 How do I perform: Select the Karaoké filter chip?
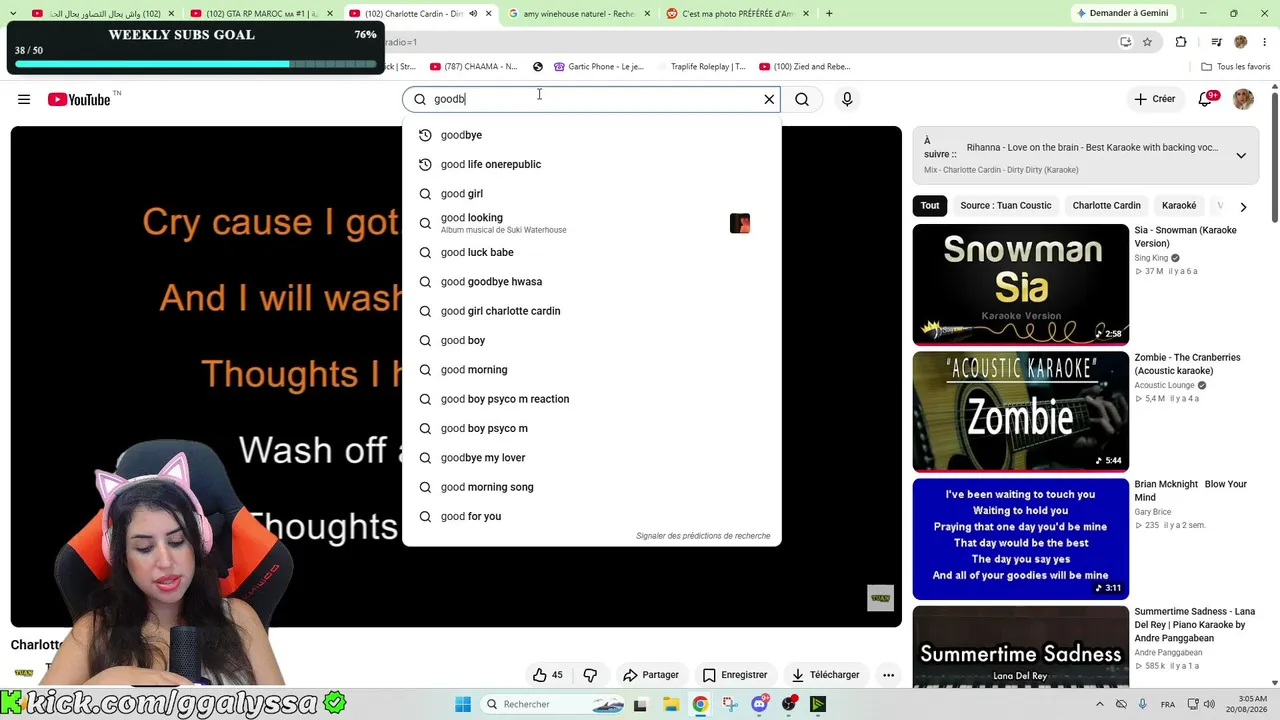(x=1179, y=206)
